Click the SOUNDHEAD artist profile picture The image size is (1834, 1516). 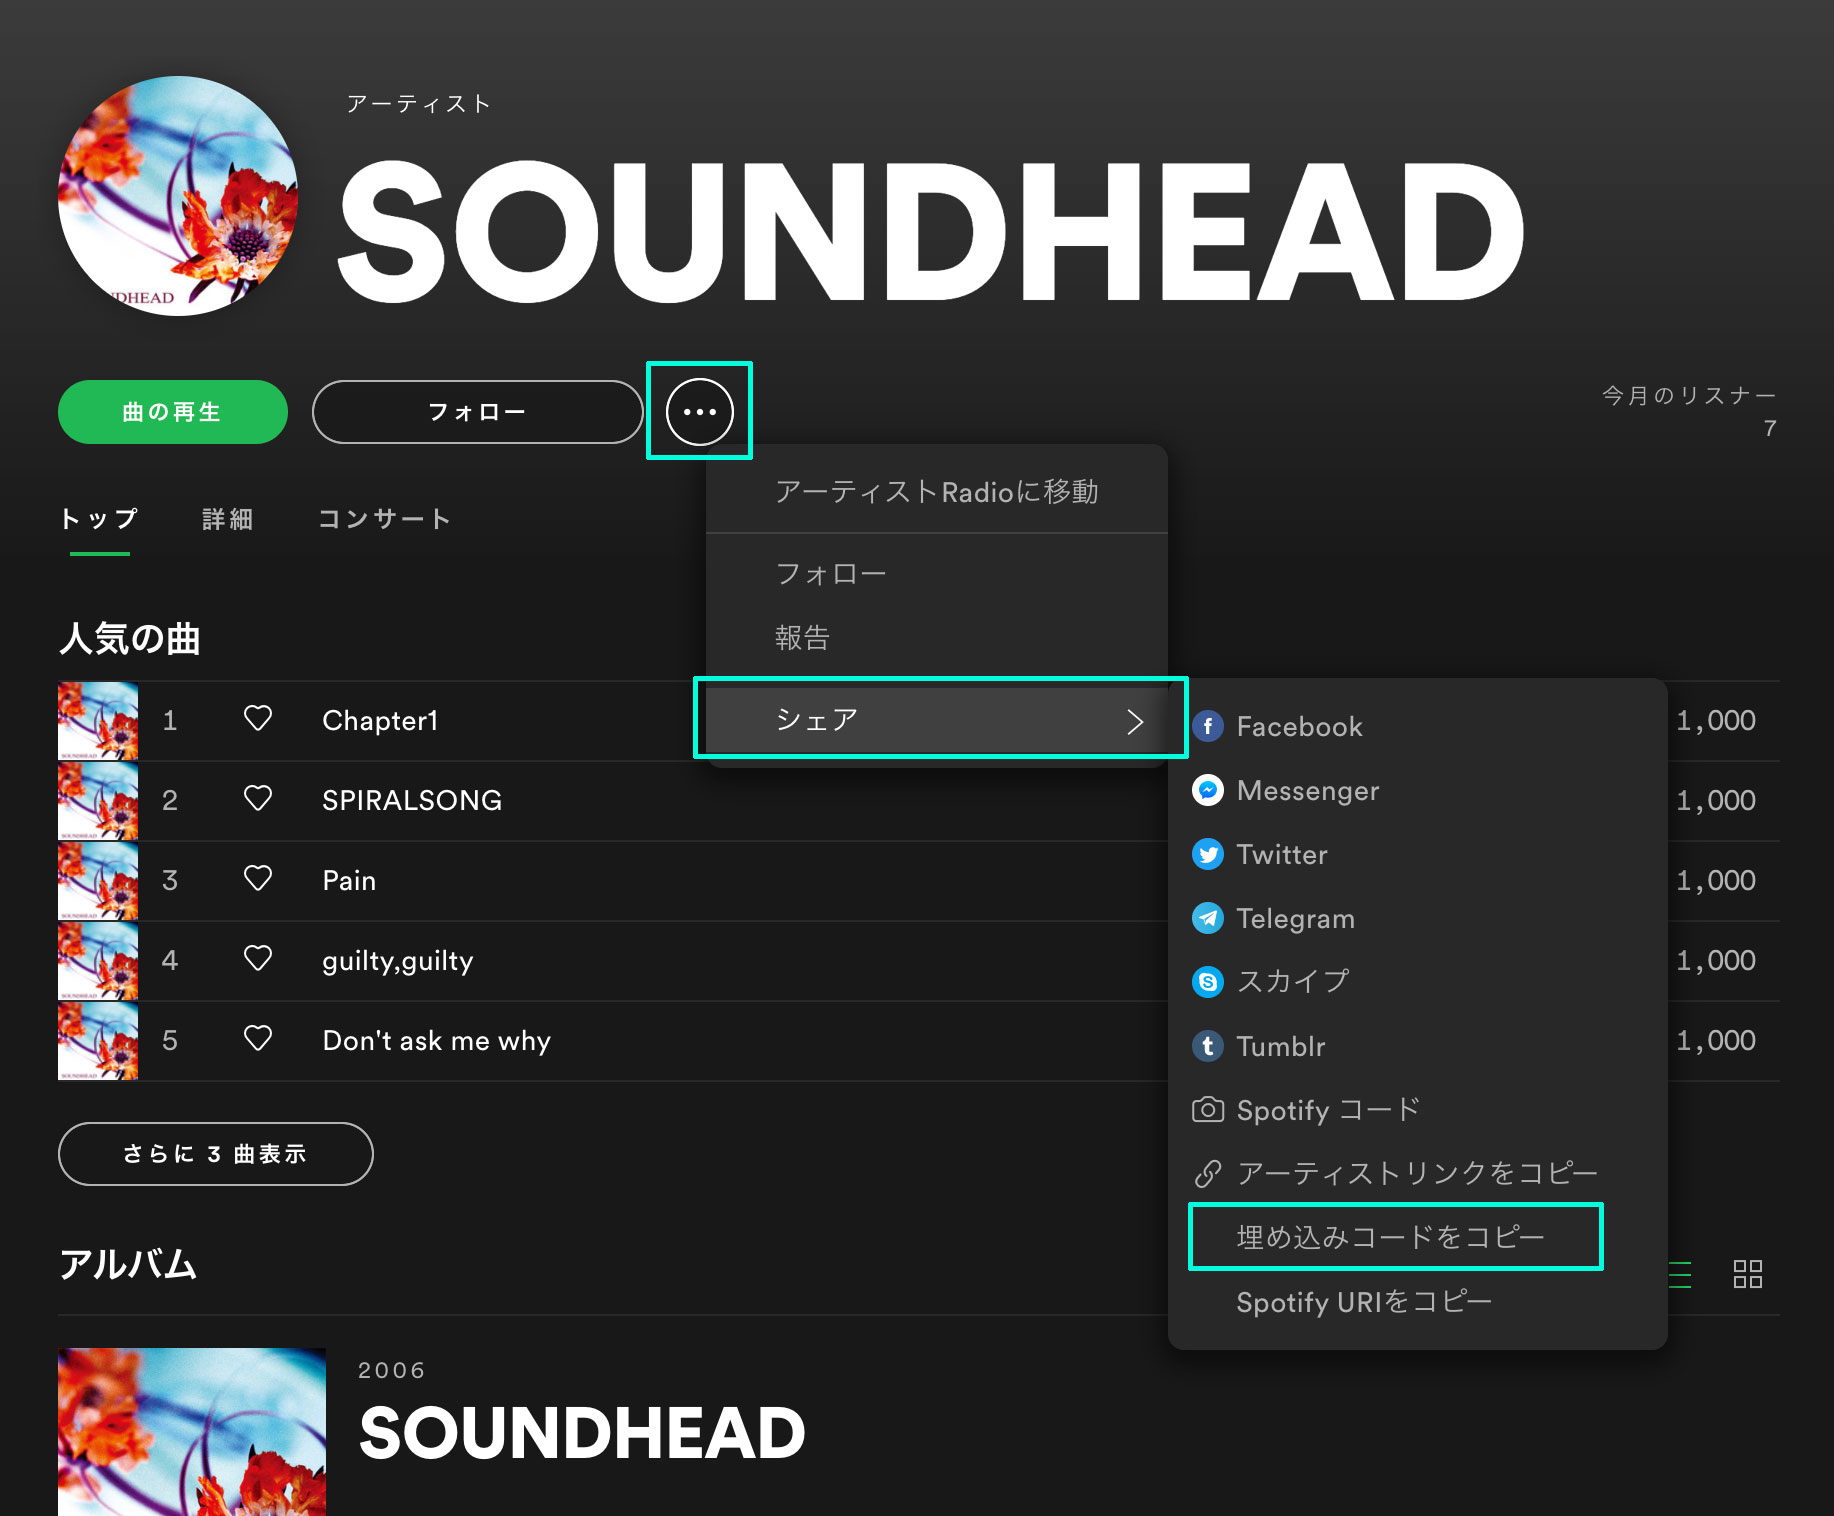click(x=178, y=196)
